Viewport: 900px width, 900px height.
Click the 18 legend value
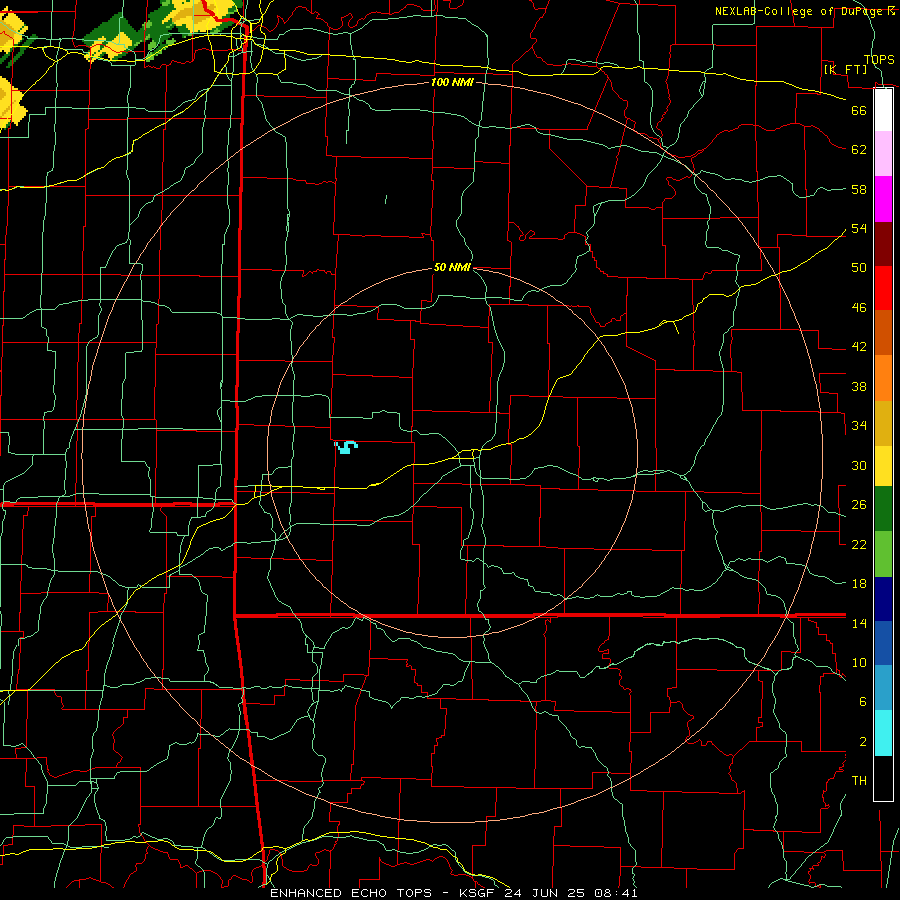point(859,584)
